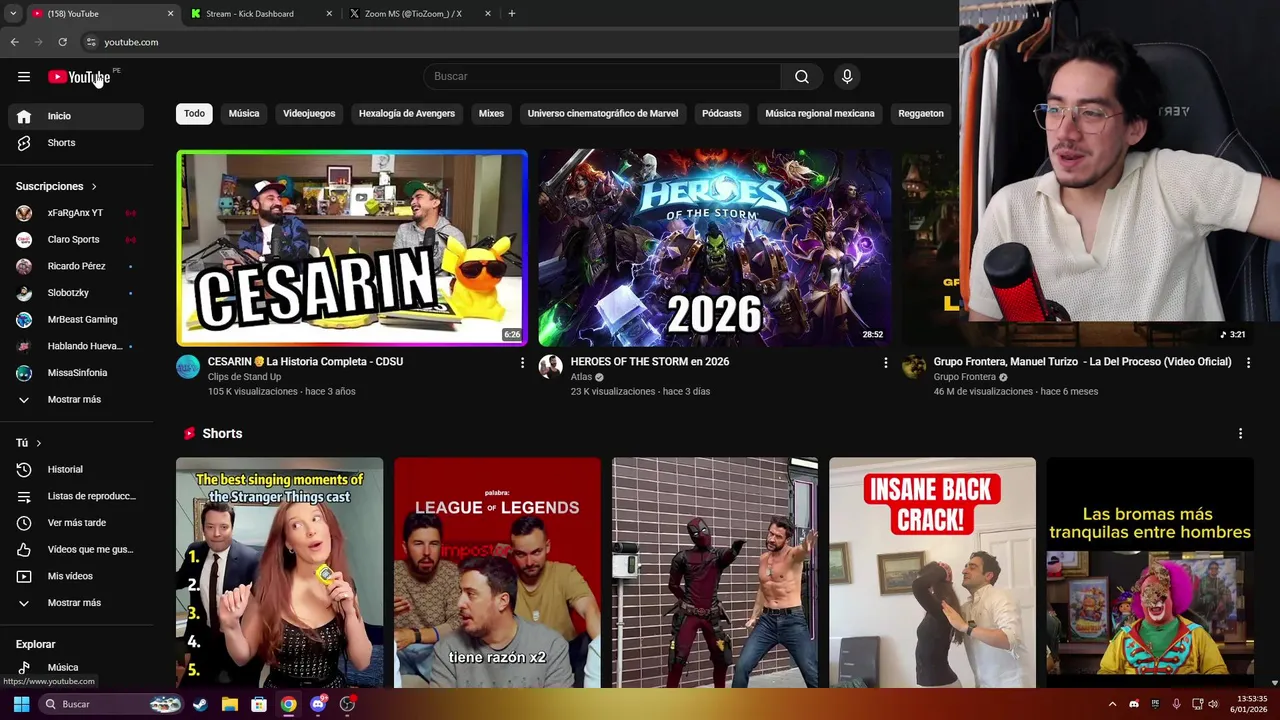Expand Suscripciones section chevron
The height and width of the screenshot is (720, 1280).
pyautogui.click(x=94, y=187)
